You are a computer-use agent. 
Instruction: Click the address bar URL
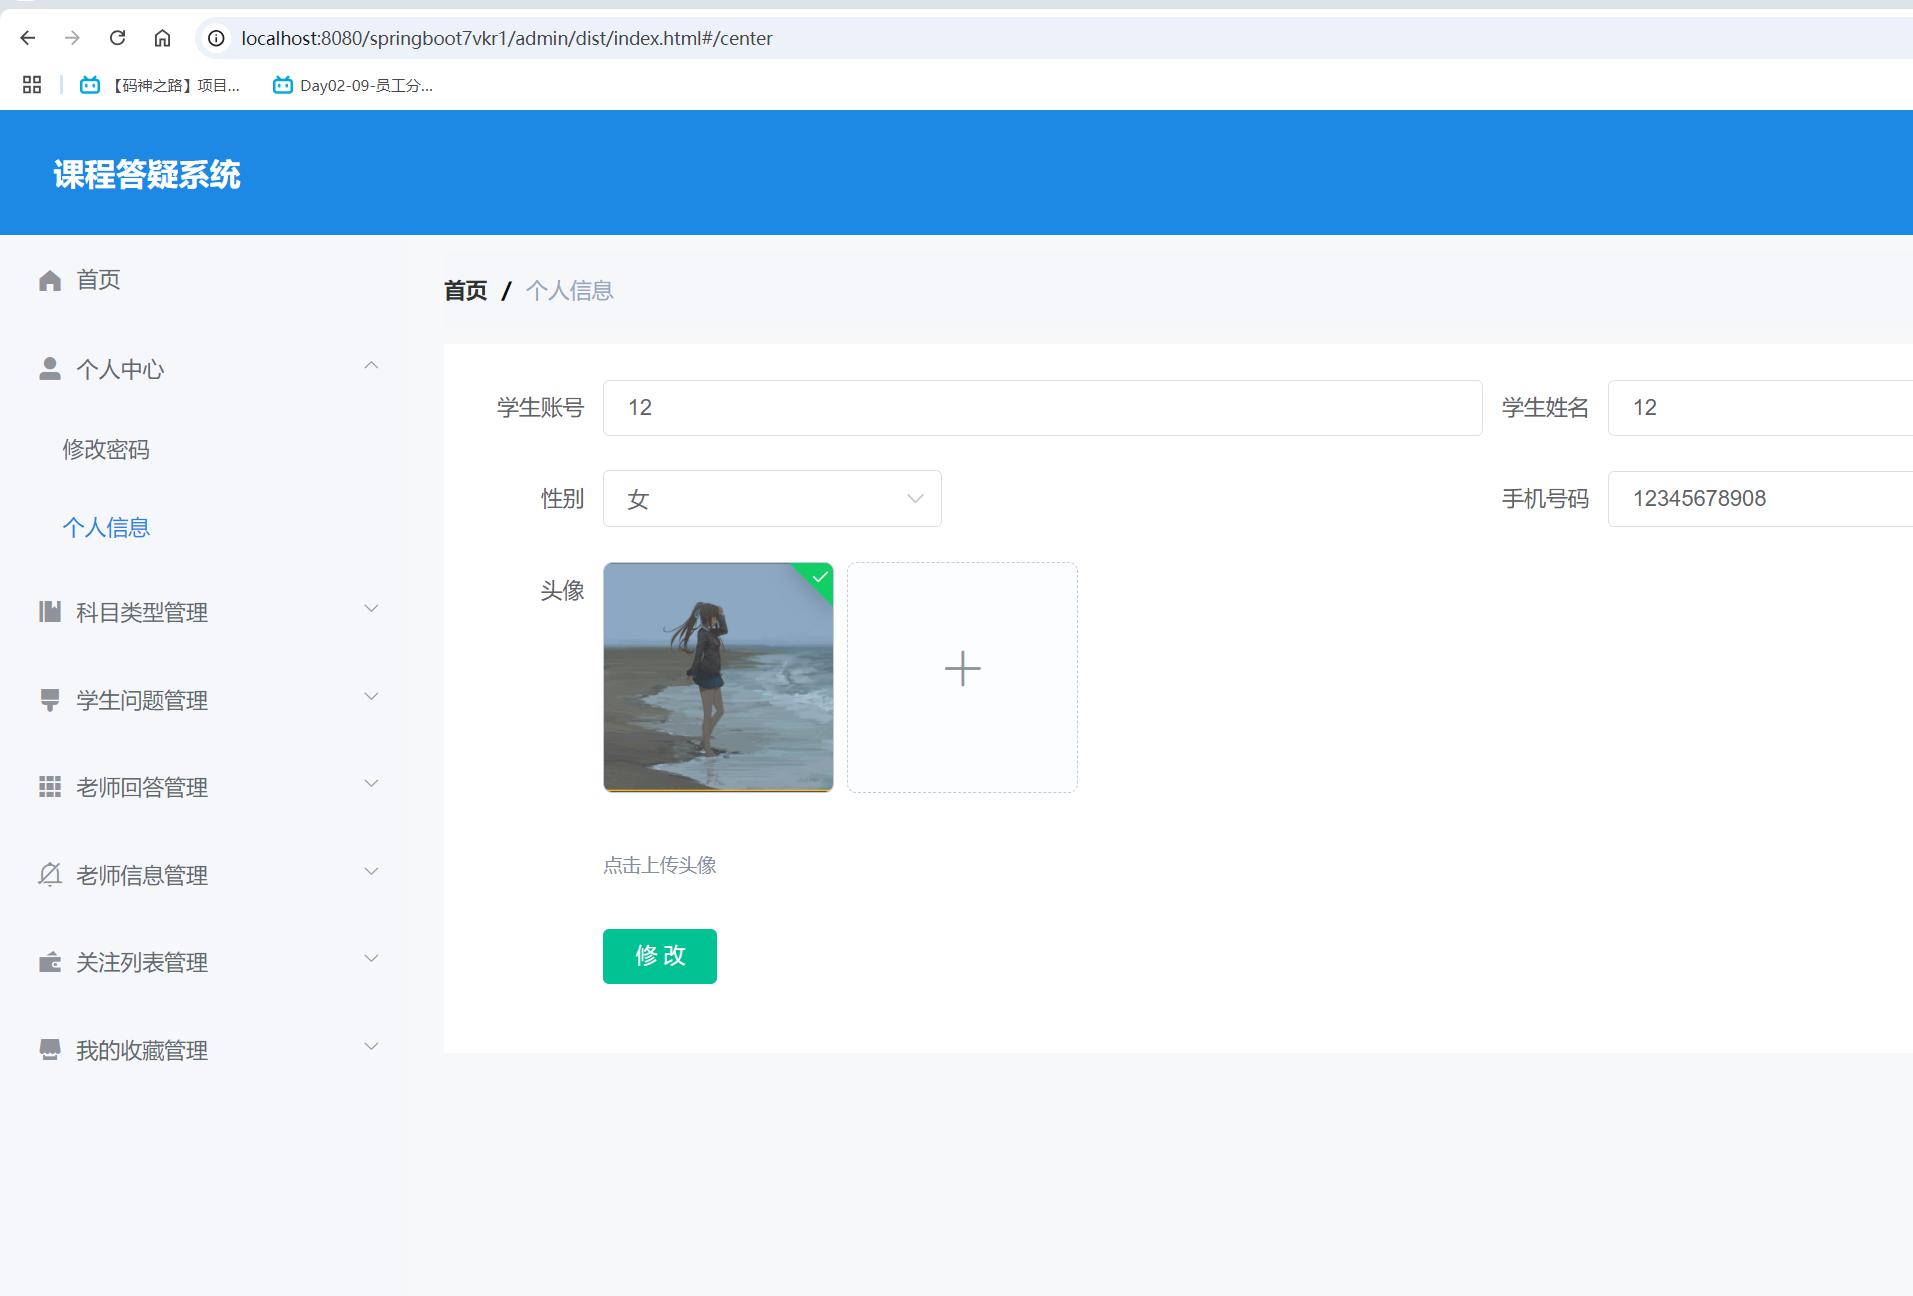pyautogui.click(x=507, y=38)
